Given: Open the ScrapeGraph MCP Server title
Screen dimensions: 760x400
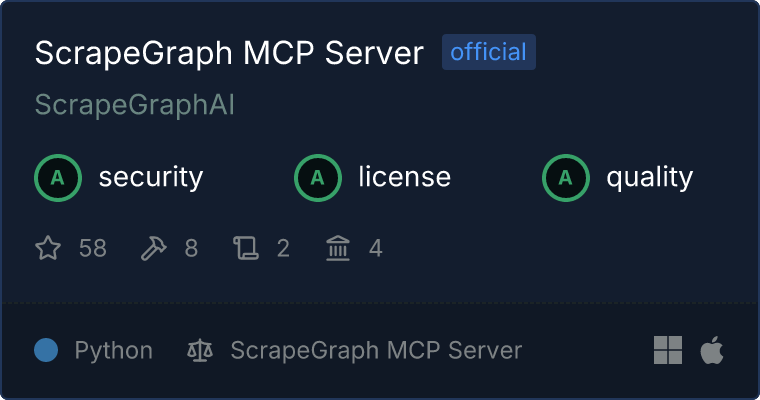Looking at the screenshot, I should 229,52.
